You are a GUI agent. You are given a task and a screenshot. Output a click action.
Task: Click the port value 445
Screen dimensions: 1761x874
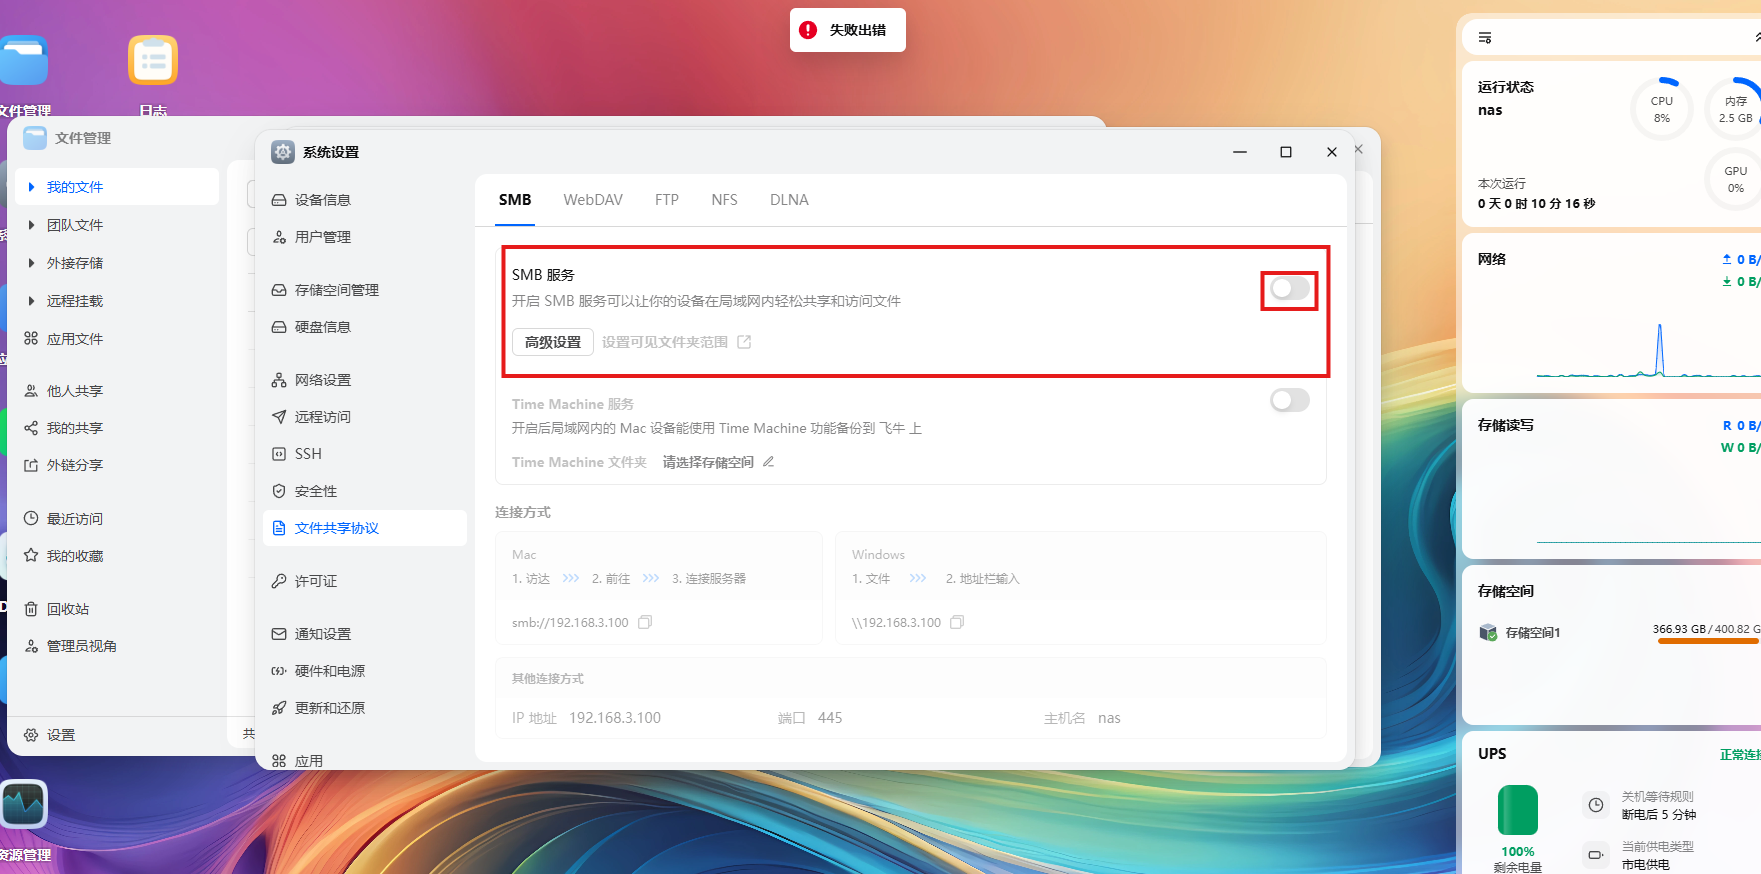830,718
